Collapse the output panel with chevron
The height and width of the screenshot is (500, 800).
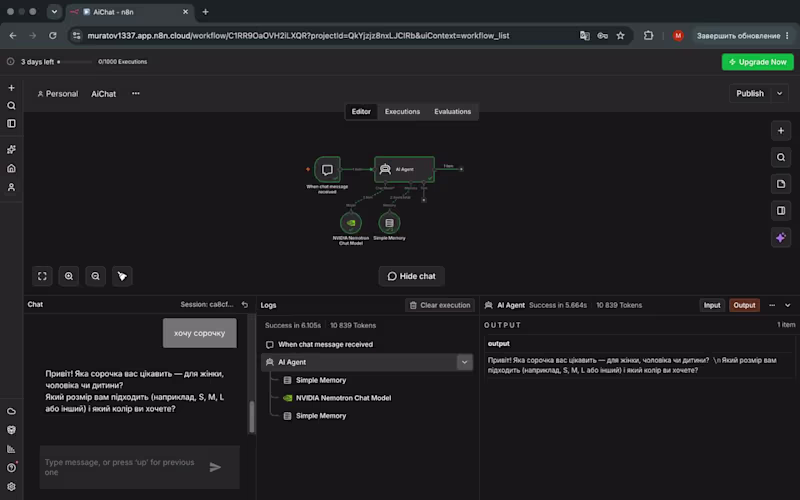click(x=788, y=305)
